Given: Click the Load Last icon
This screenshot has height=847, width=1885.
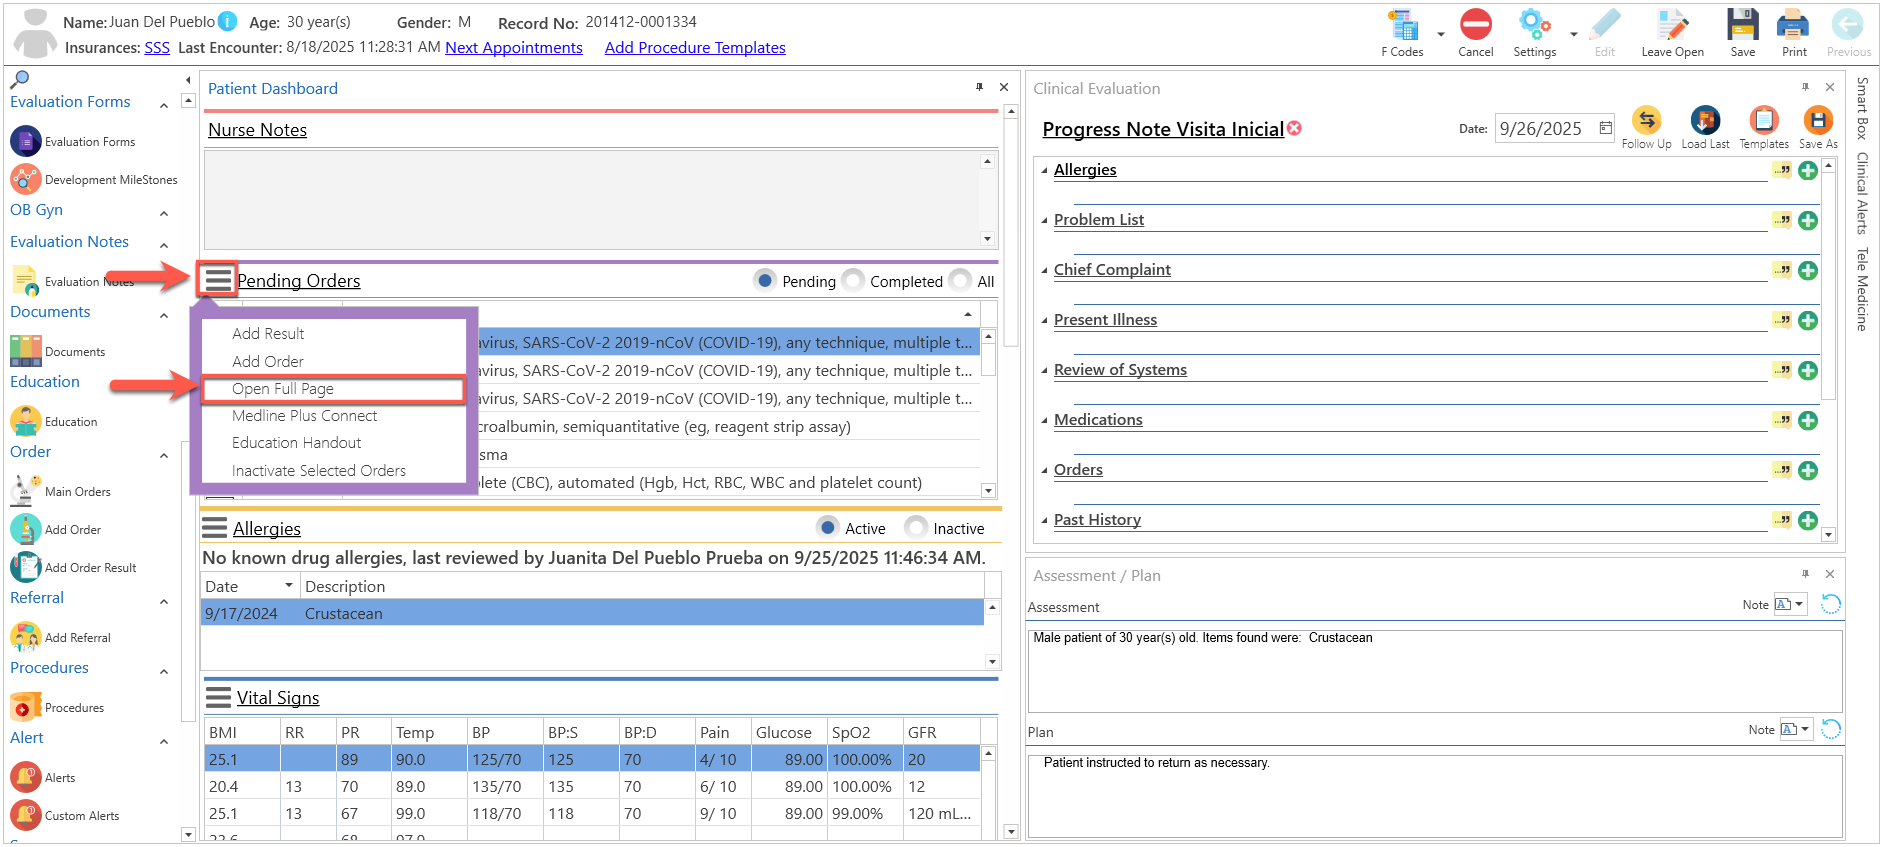Looking at the screenshot, I should pos(1705,120).
